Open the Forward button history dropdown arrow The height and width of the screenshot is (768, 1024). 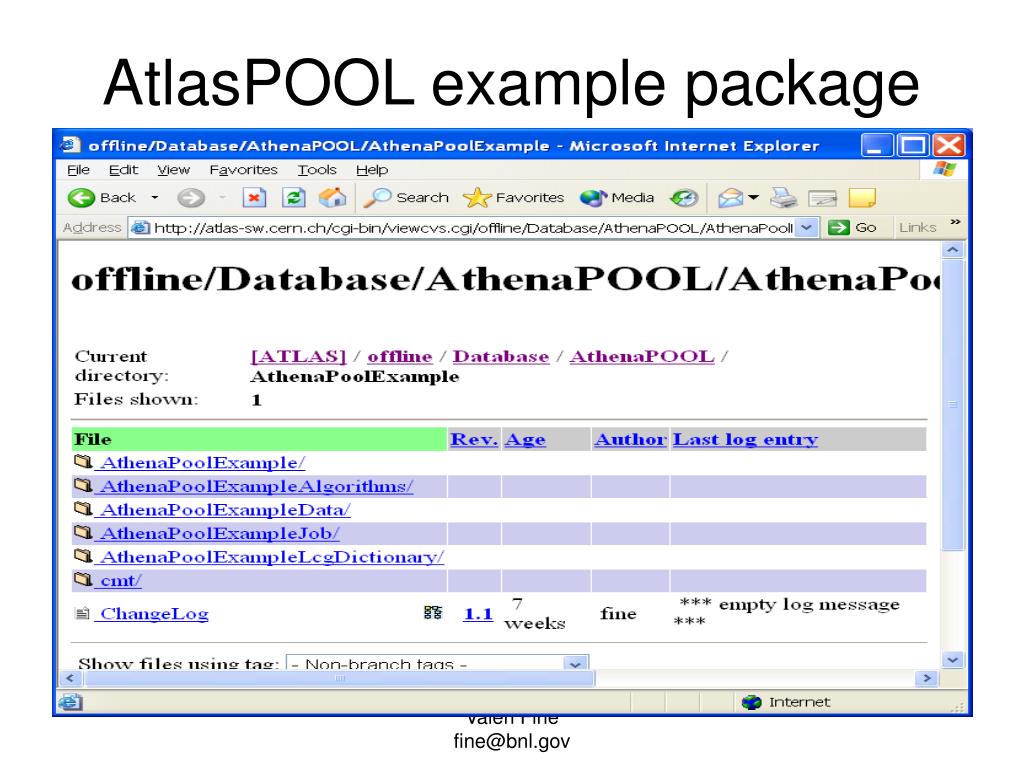223,197
